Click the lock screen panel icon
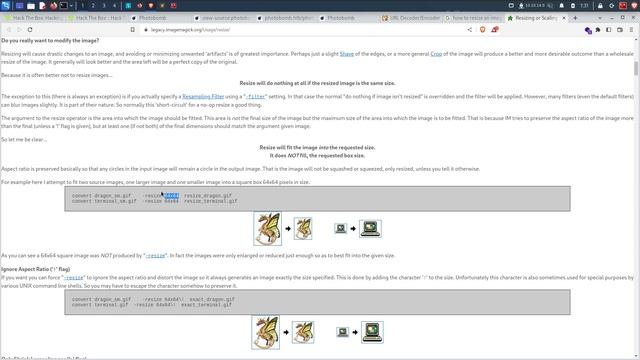This screenshot has height=360, width=640. coord(600,6)
